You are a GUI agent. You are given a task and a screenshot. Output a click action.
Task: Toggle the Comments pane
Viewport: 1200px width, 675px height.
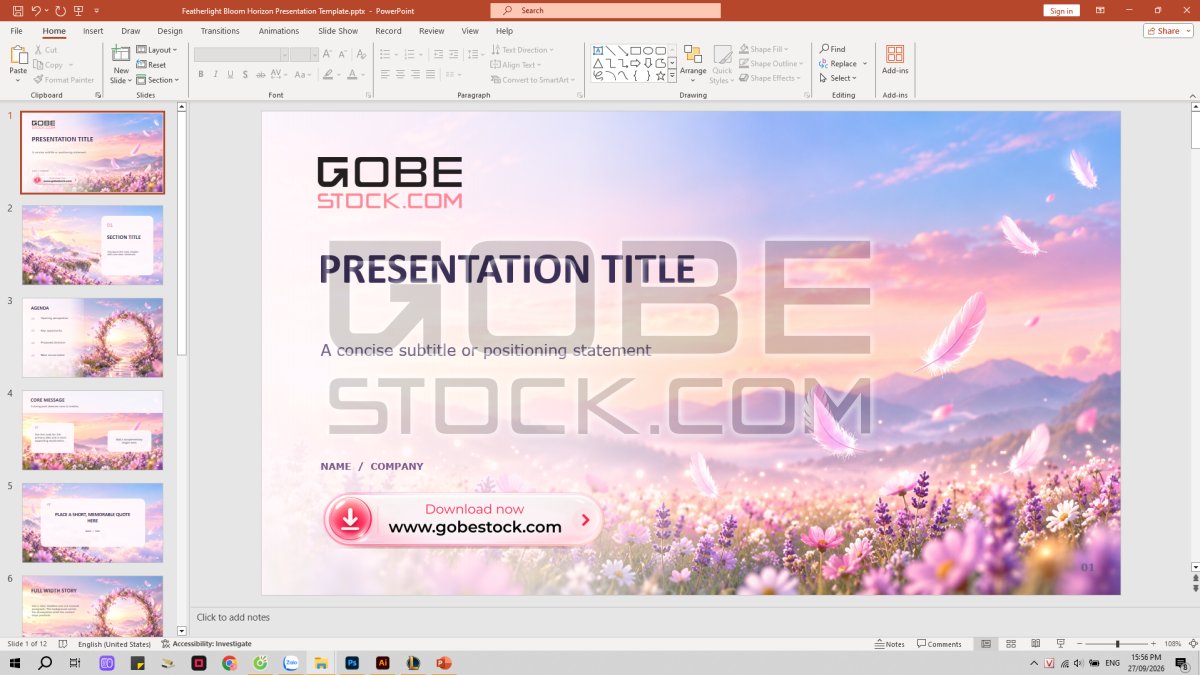[939, 644]
